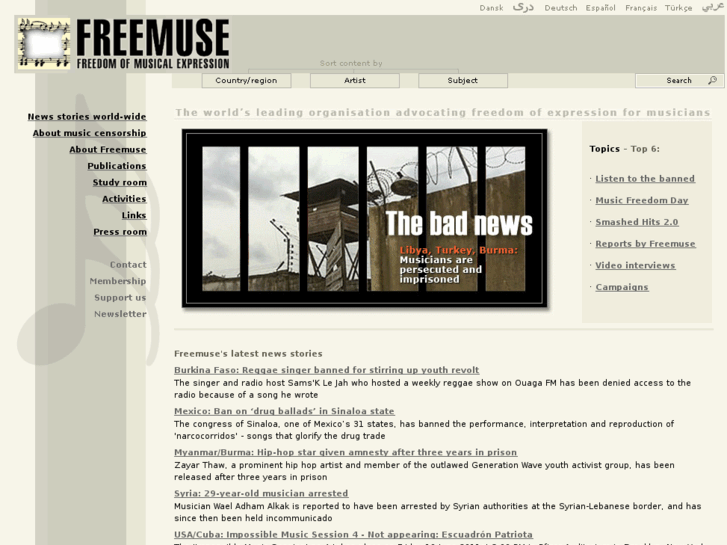The height and width of the screenshot is (545, 727).
Task: Switch language to Dari
Action: pos(523,7)
